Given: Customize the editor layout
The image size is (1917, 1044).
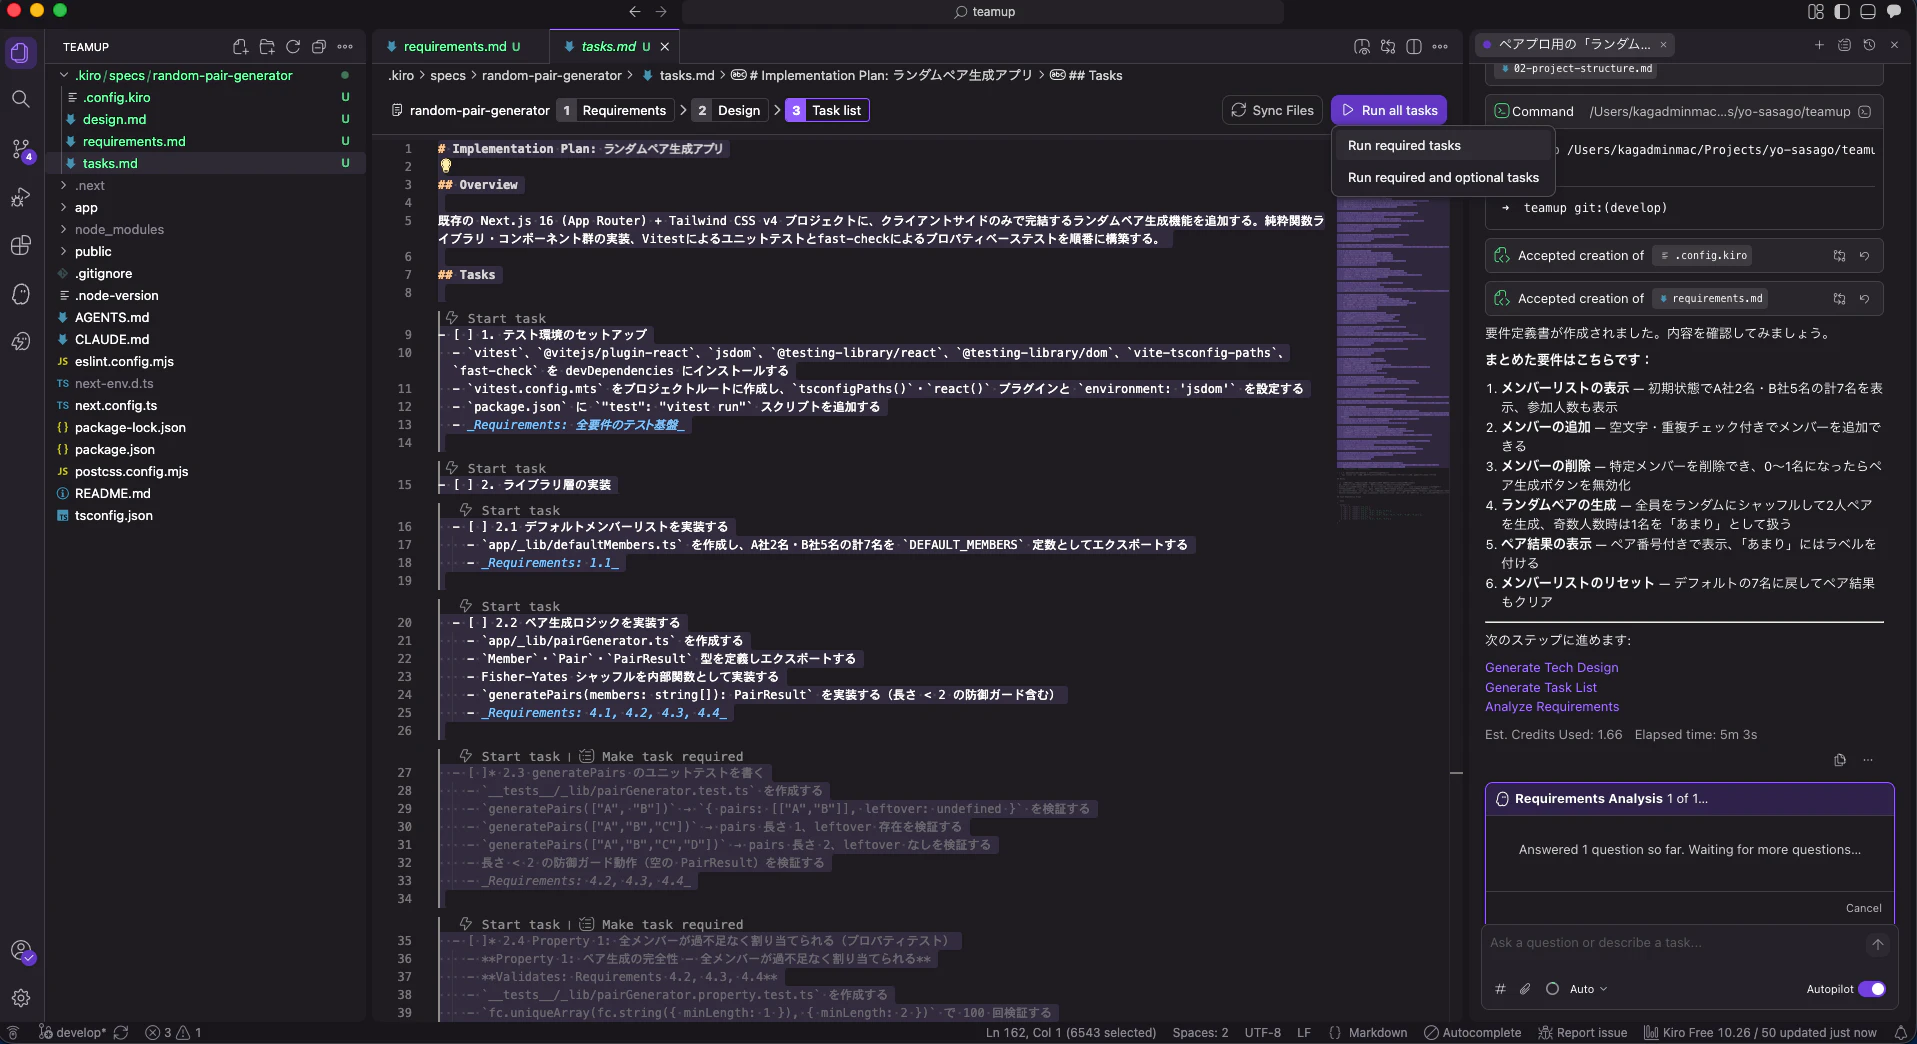Looking at the screenshot, I should click(x=1816, y=12).
